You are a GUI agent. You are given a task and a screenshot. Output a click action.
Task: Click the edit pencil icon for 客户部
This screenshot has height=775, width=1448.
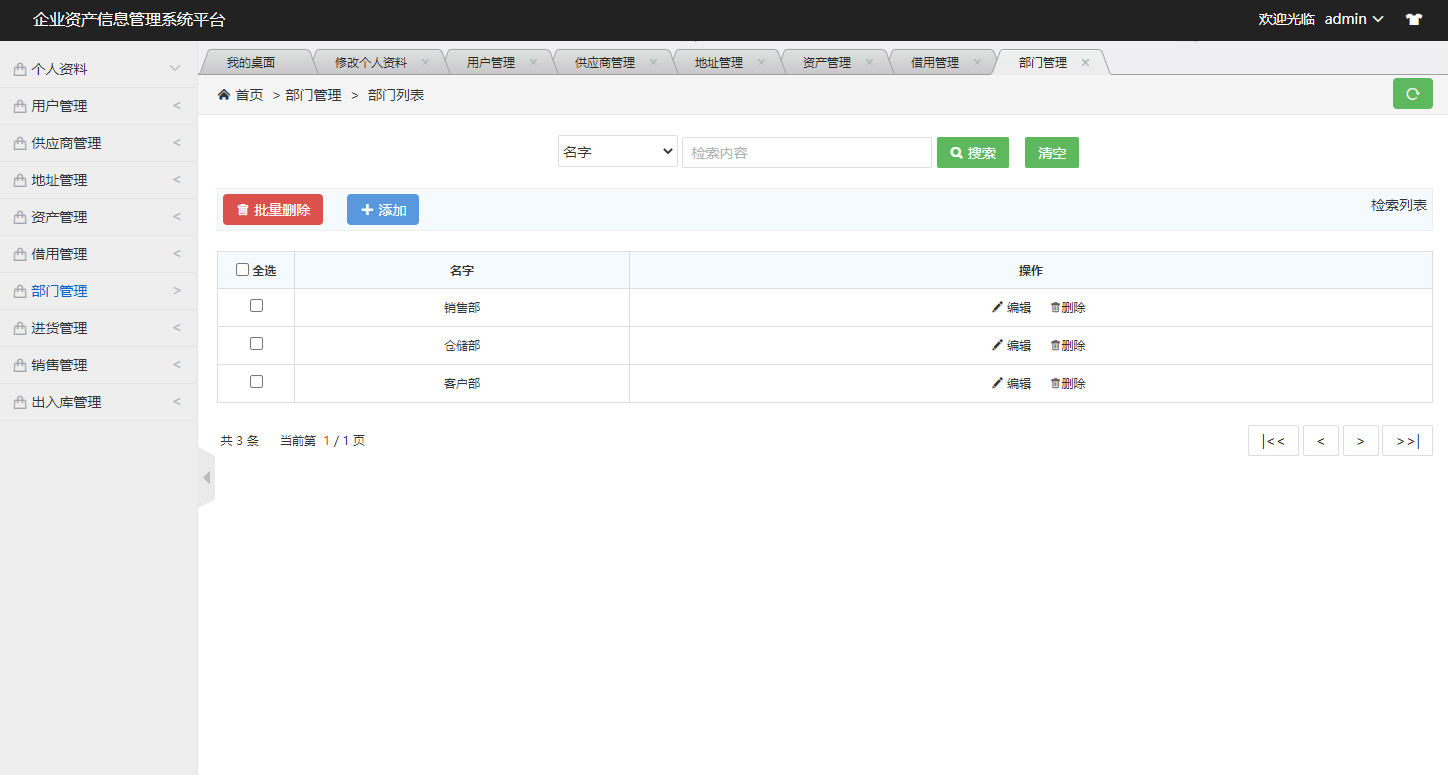tap(997, 383)
